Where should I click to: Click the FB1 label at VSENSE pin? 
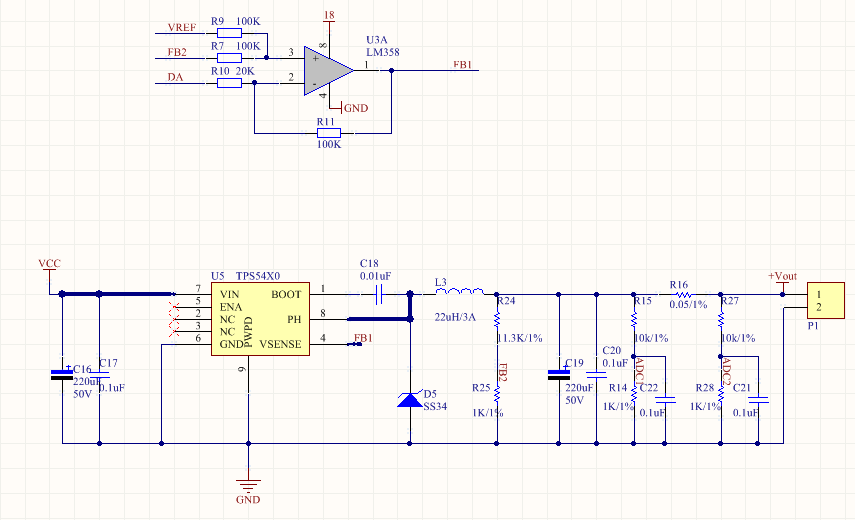tap(363, 338)
